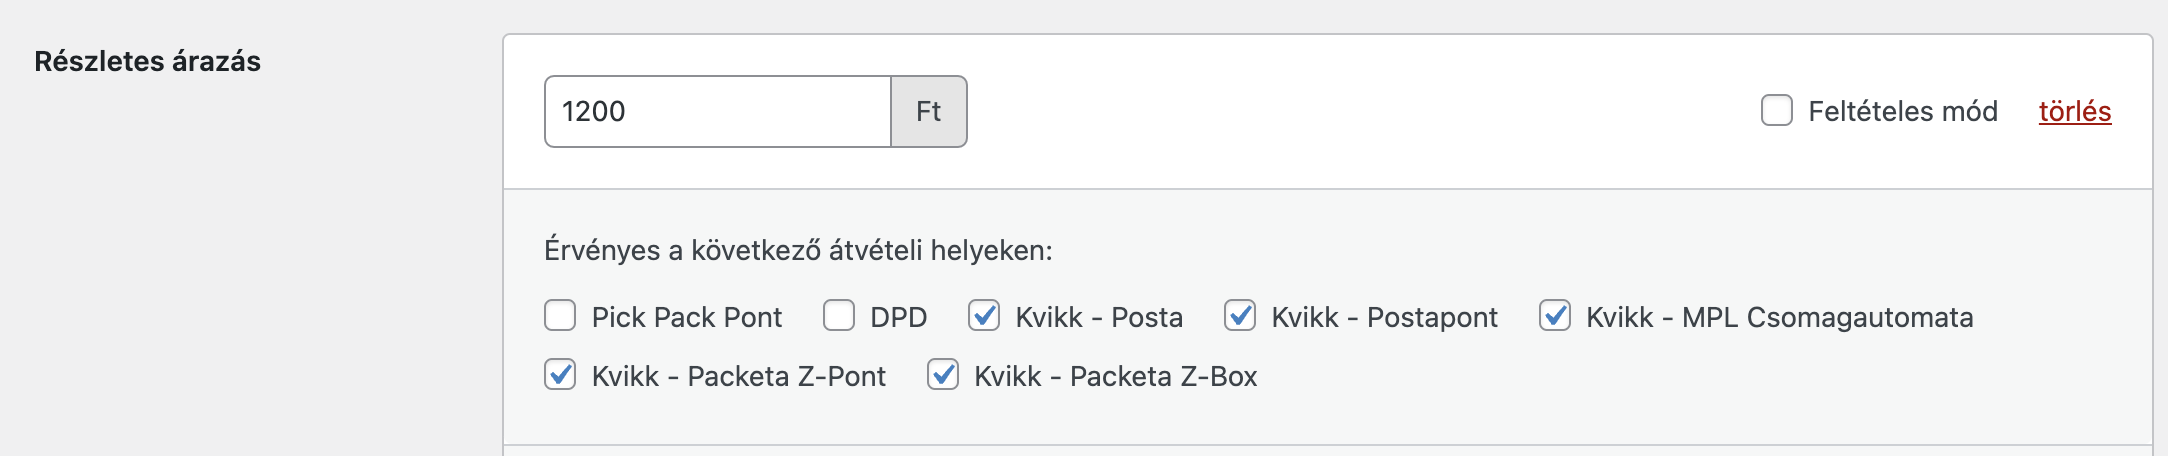Click the Kvikk - Postapont label text
The image size is (2168, 456).
pos(1384,318)
